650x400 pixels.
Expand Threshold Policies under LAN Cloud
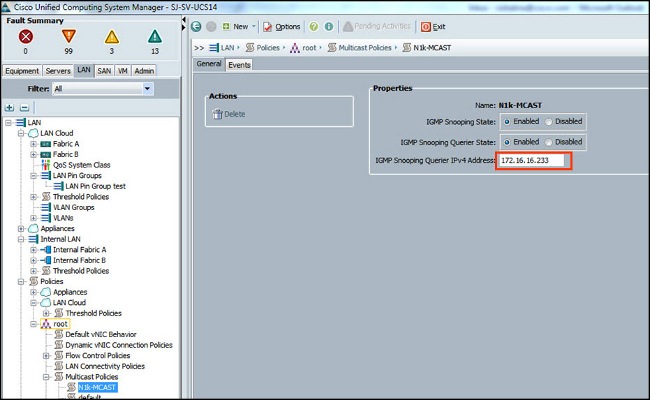click(33, 196)
